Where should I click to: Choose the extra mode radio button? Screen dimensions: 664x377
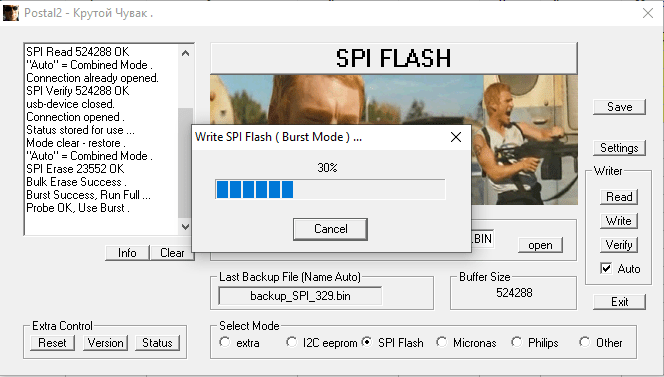tap(225, 342)
